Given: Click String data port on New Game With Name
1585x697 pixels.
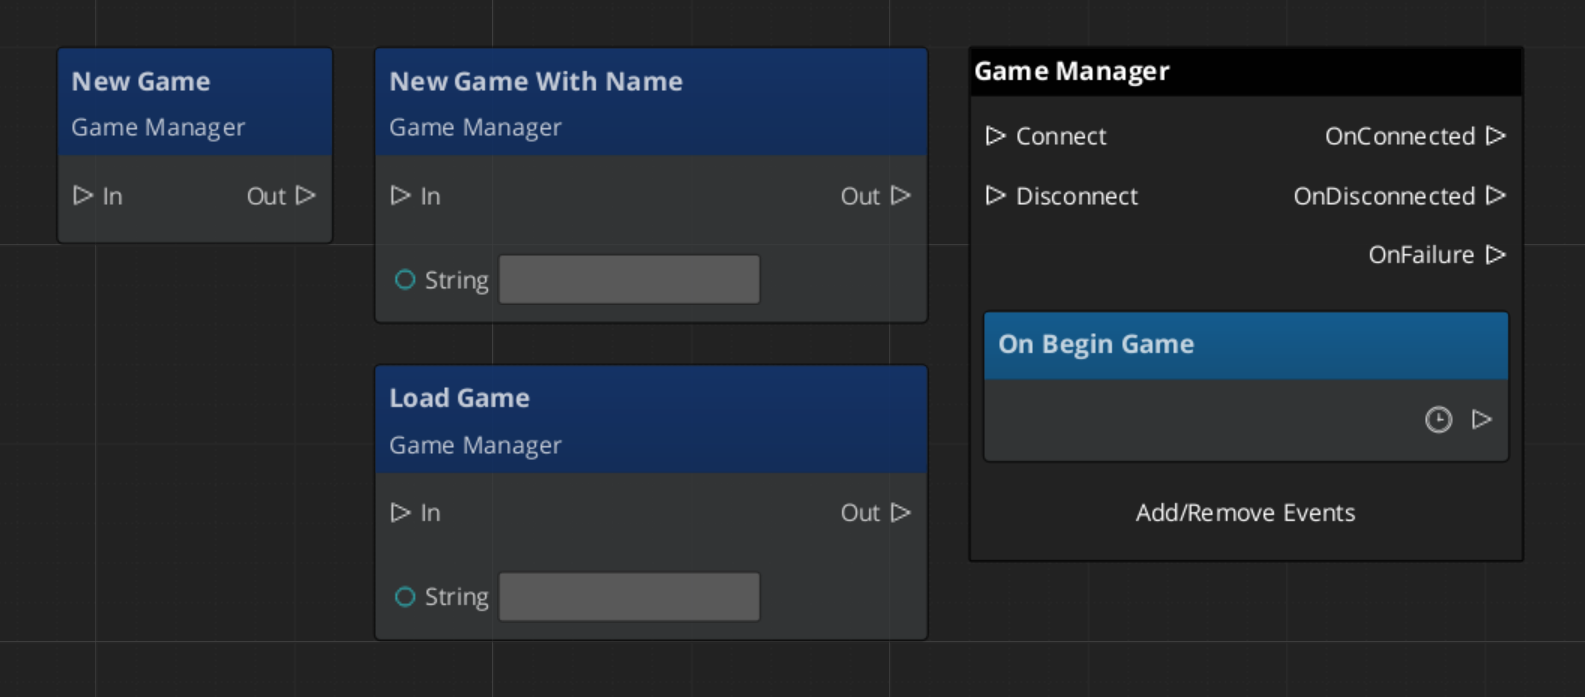Looking at the screenshot, I should coord(405,280).
